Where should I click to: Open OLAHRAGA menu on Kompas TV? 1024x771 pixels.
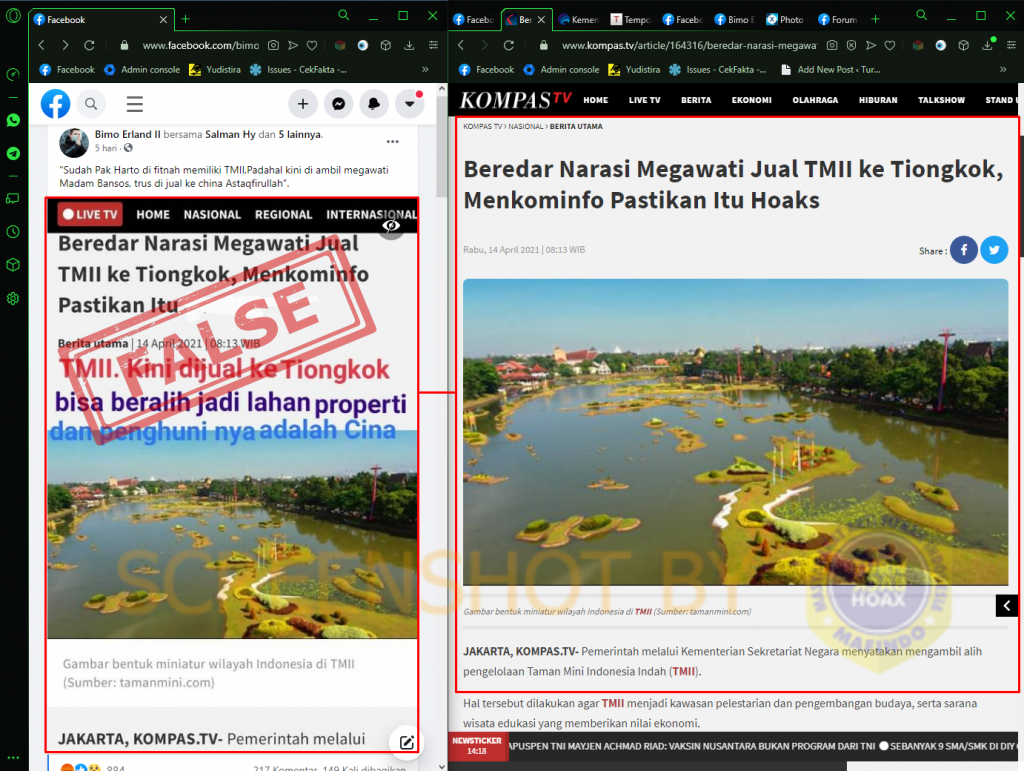point(815,100)
